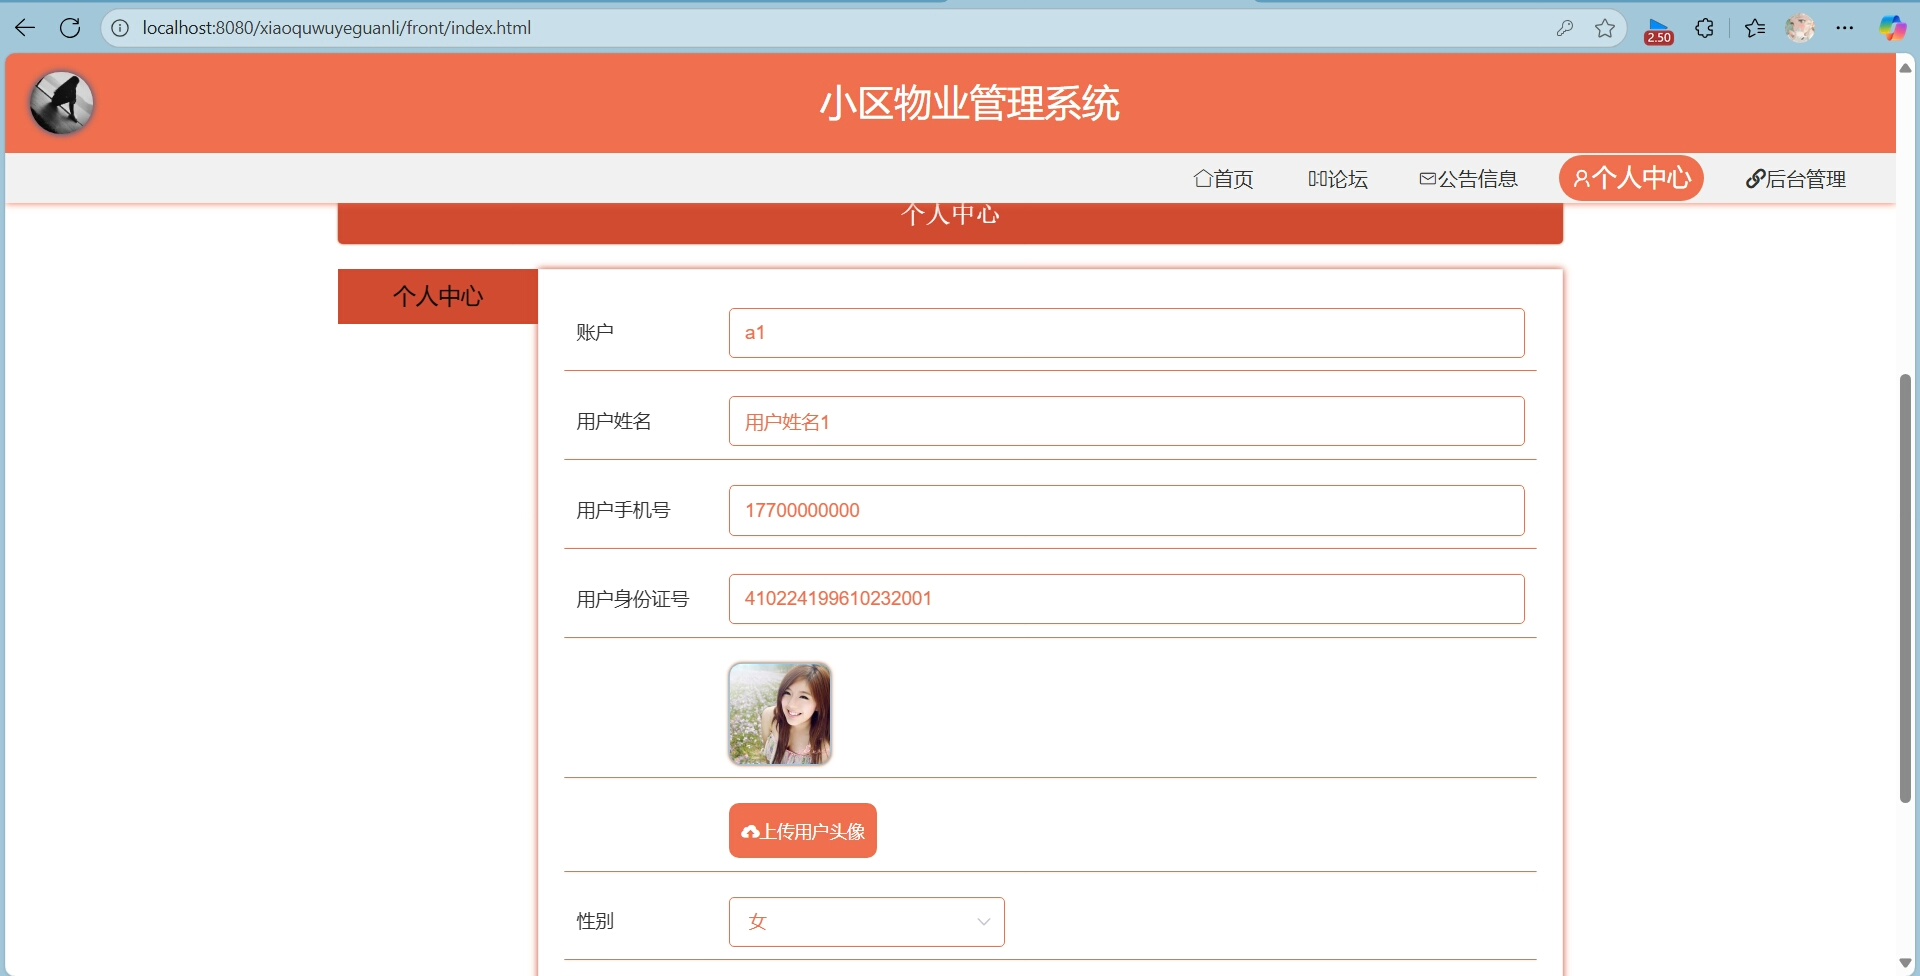
Task: Open the browser settings and more menu
Action: tap(1845, 28)
